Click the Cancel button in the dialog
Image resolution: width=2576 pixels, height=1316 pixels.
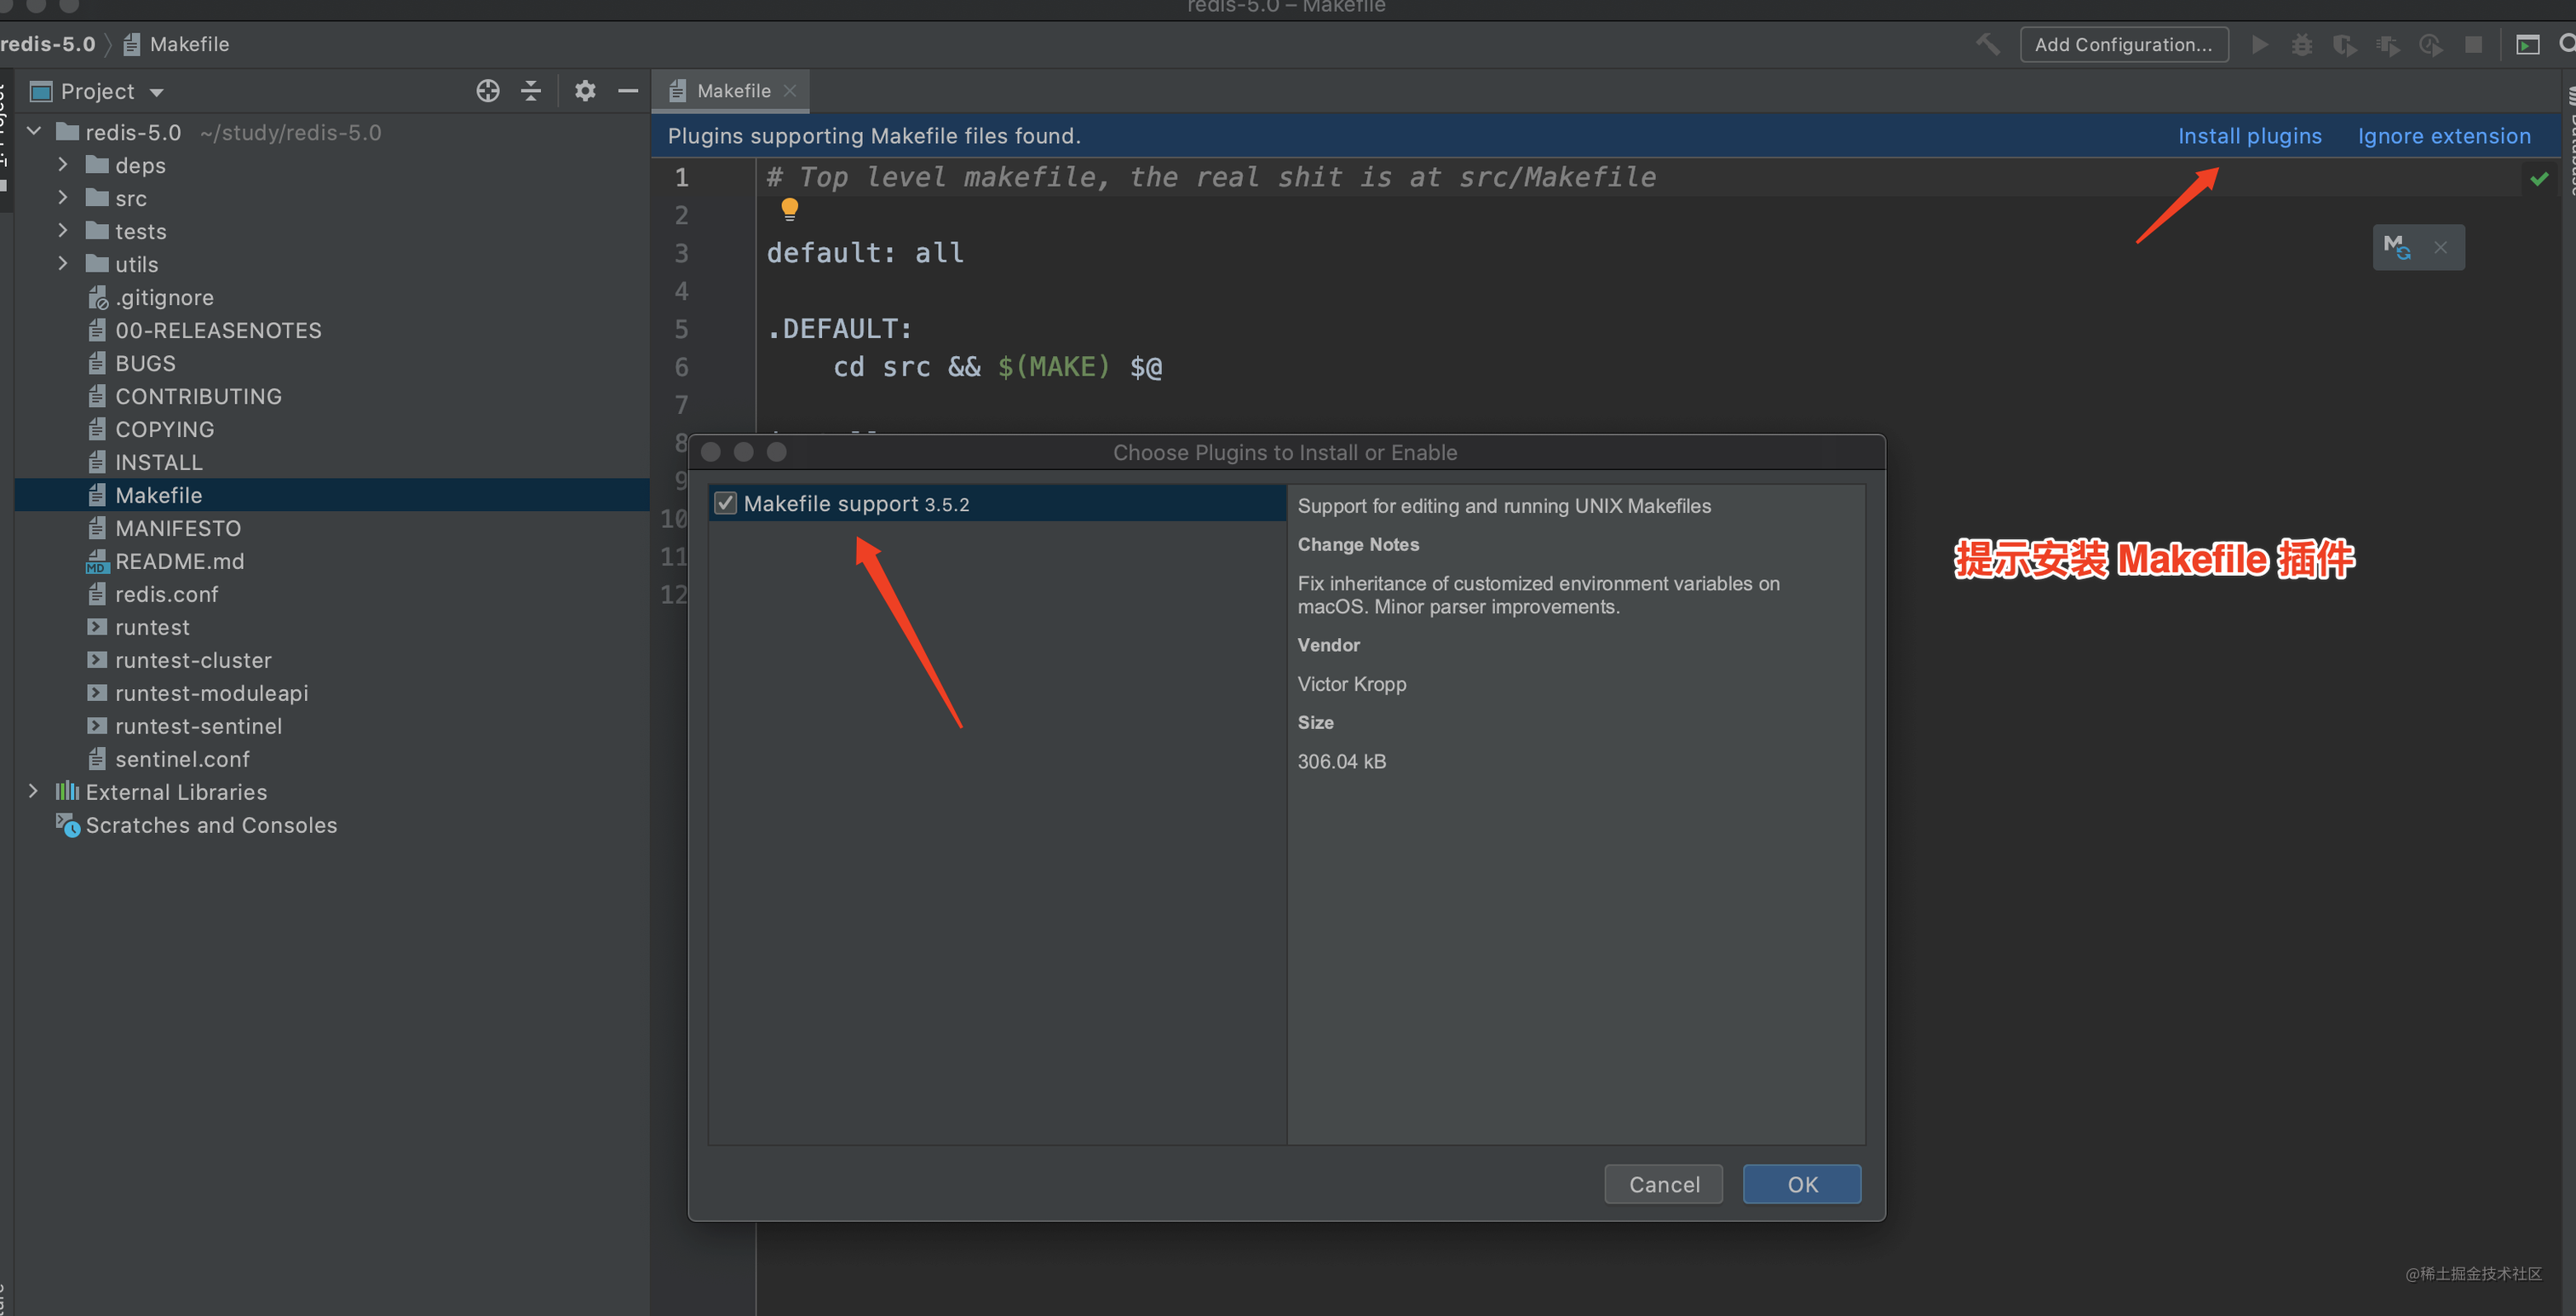(1663, 1184)
